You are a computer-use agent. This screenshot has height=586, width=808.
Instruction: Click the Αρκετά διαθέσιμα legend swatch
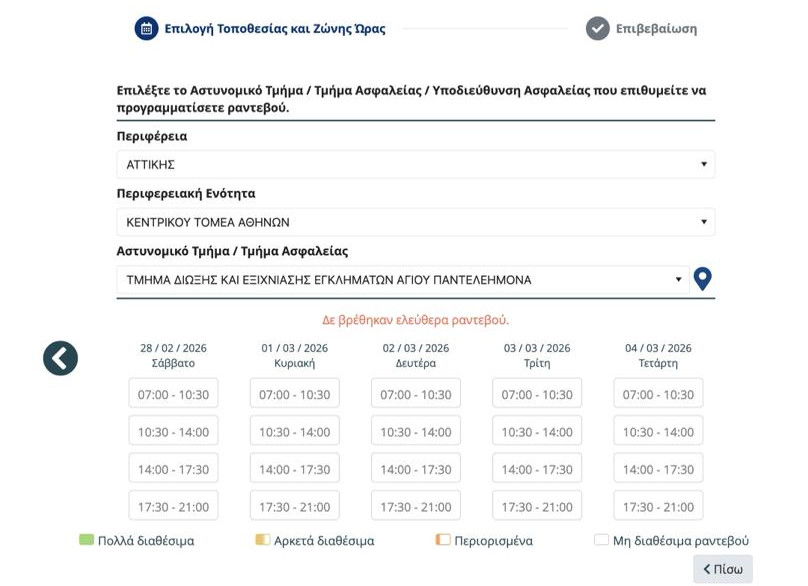coord(262,540)
